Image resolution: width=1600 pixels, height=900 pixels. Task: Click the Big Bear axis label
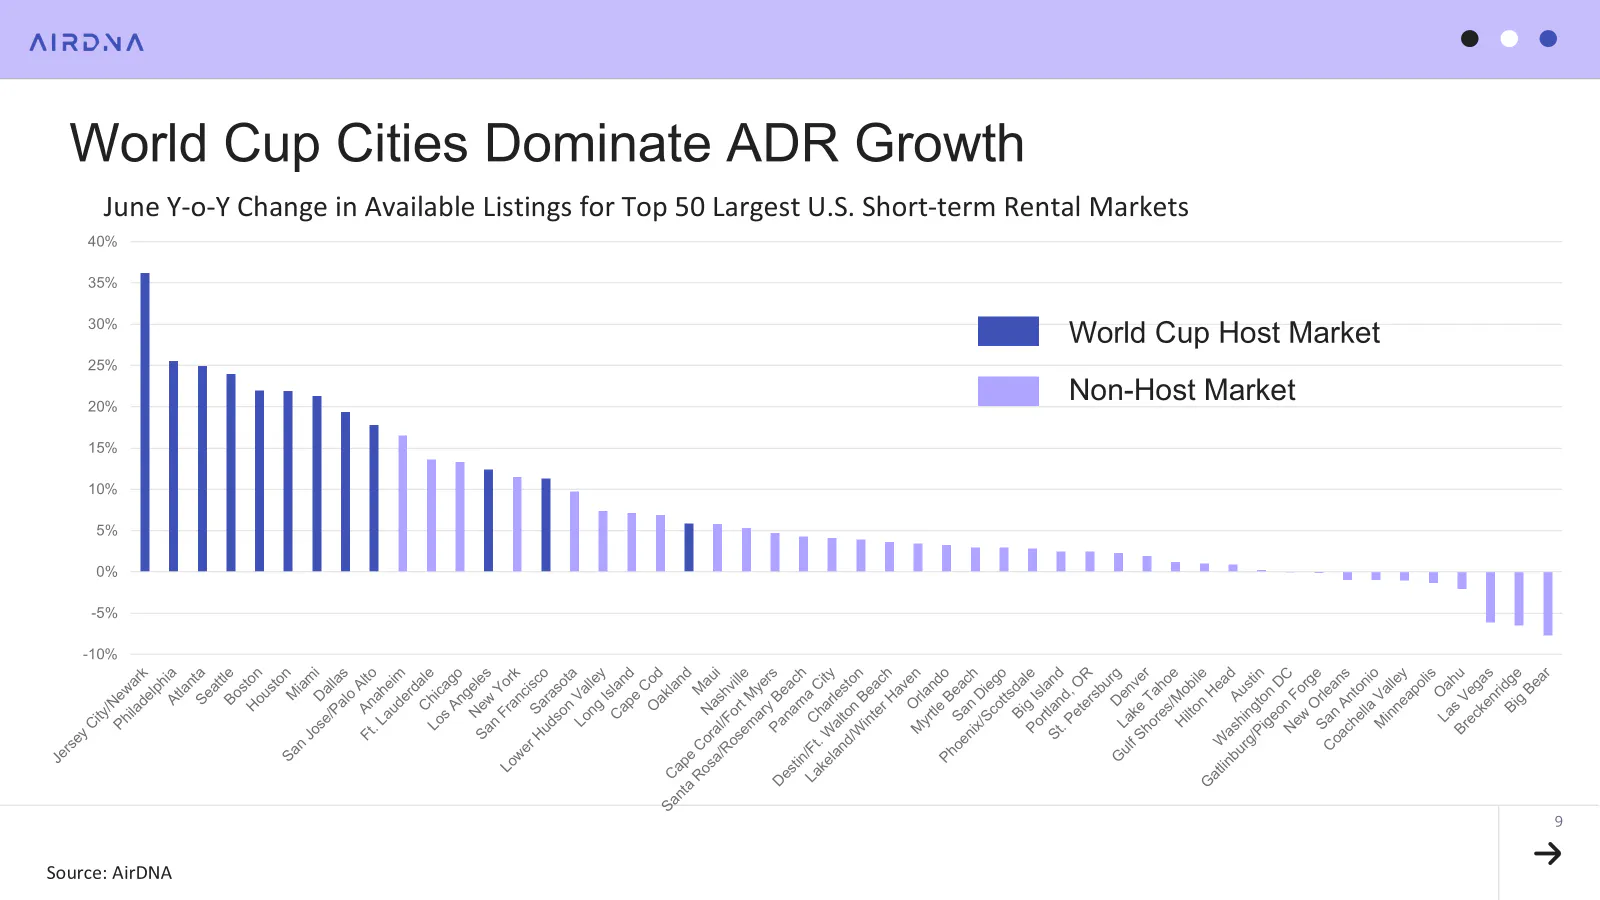[1527, 689]
